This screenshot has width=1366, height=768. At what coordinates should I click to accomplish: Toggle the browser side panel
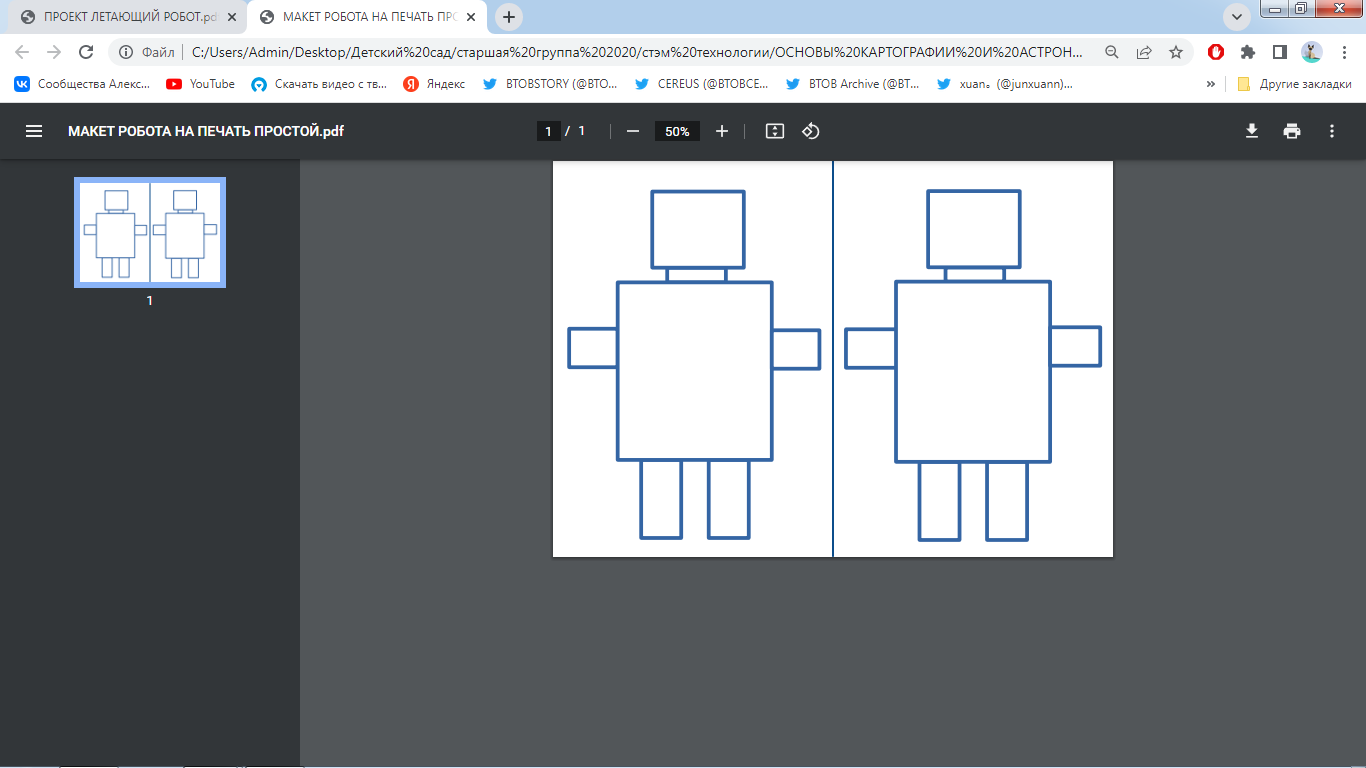(1279, 52)
